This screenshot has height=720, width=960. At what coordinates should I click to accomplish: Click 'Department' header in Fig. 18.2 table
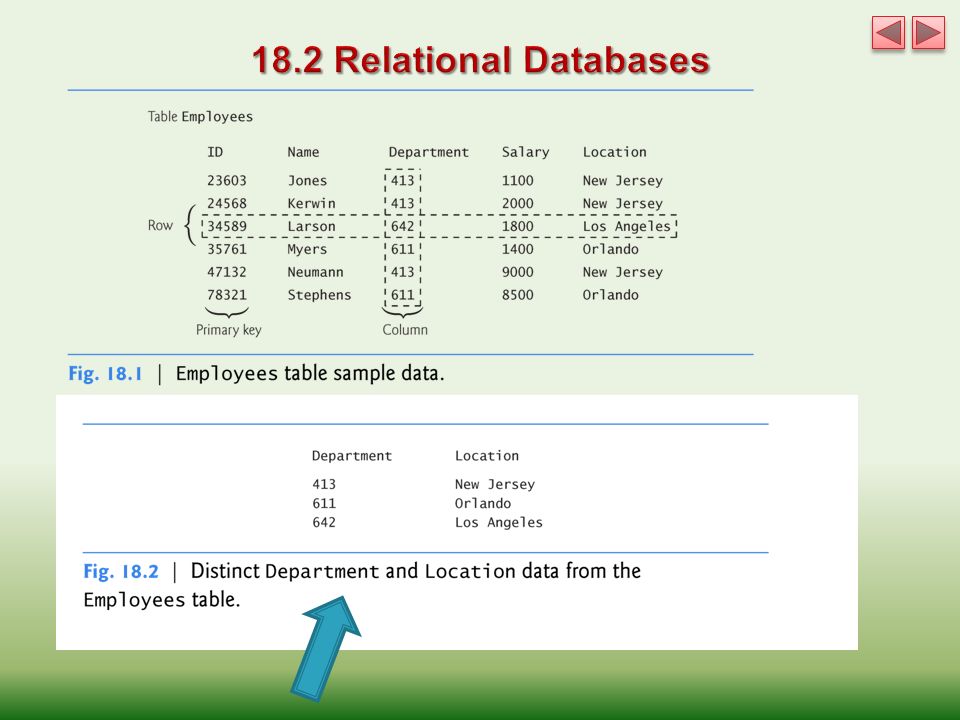click(x=352, y=456)
